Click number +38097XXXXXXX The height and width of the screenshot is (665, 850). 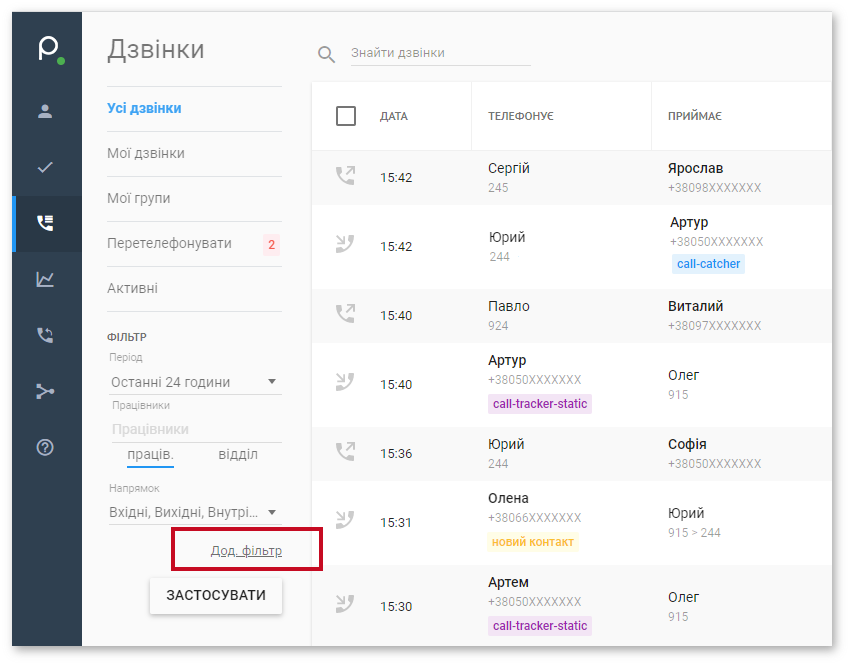714,326
